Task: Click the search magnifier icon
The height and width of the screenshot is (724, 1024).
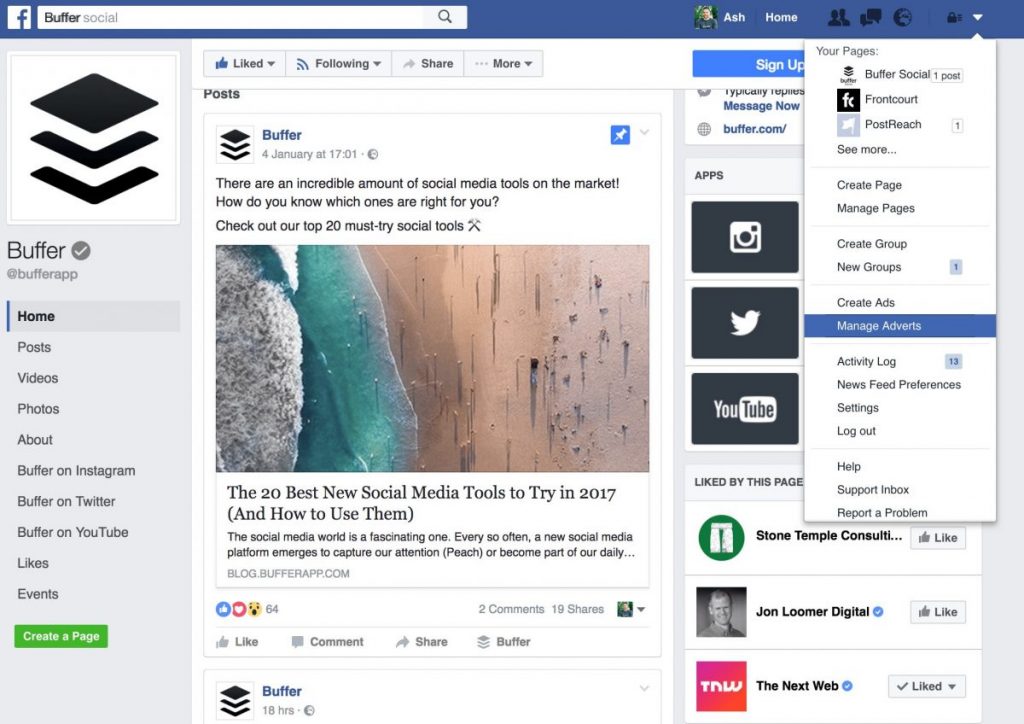Action: click(446, 17)
